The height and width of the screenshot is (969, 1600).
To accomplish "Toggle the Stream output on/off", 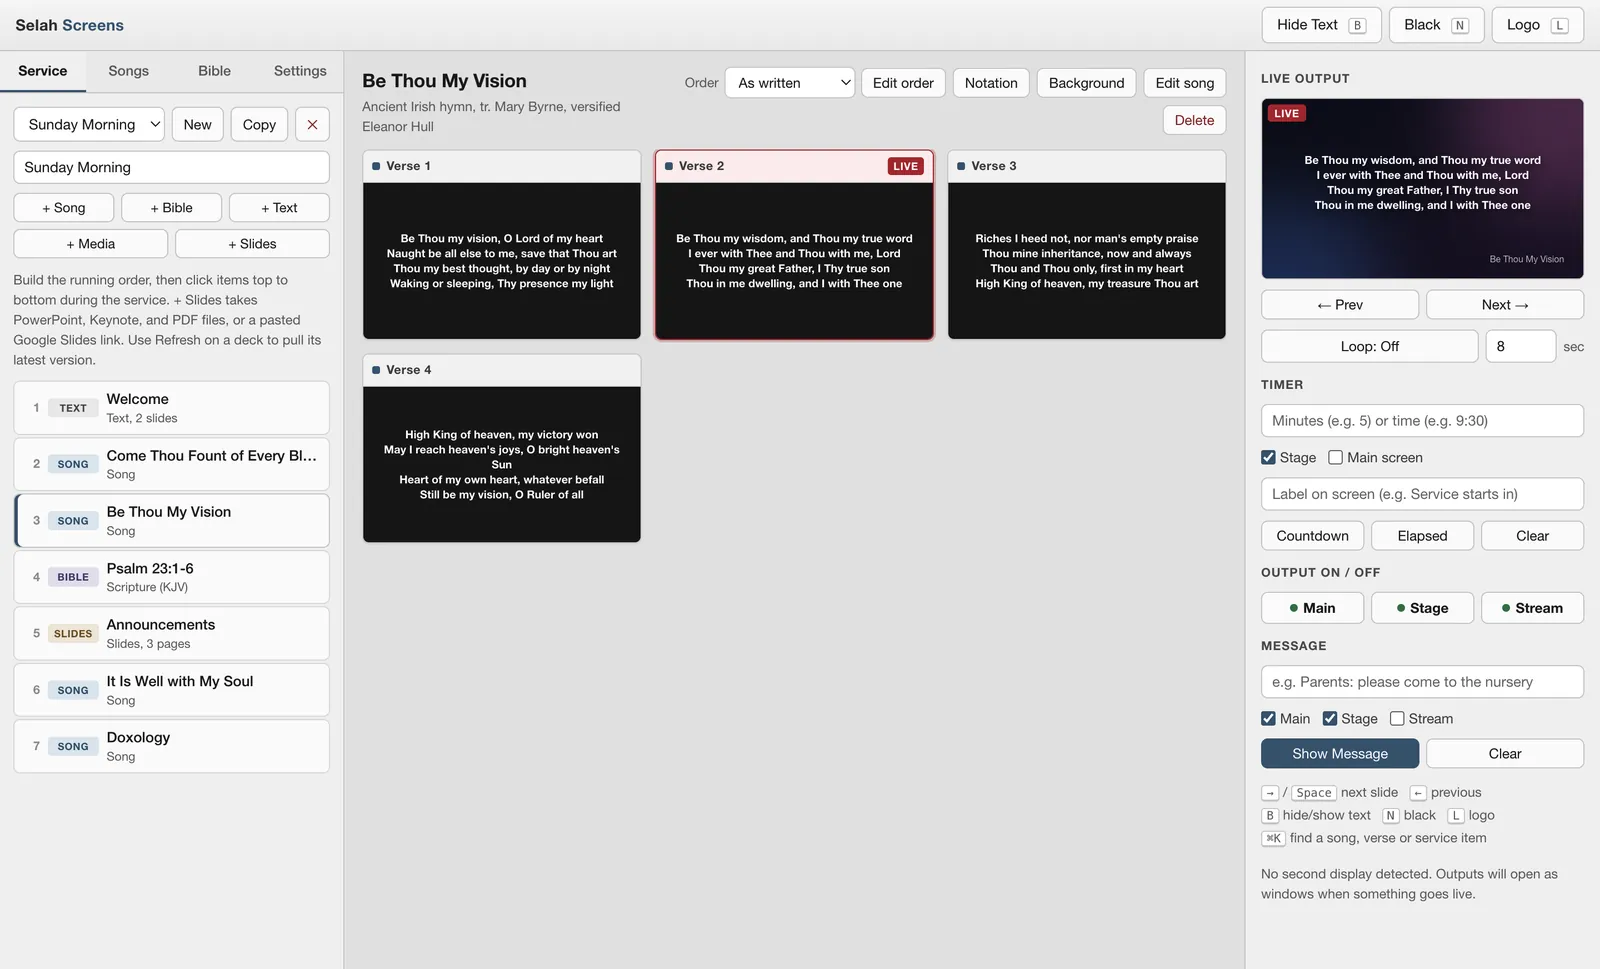I will point(1532,608).
